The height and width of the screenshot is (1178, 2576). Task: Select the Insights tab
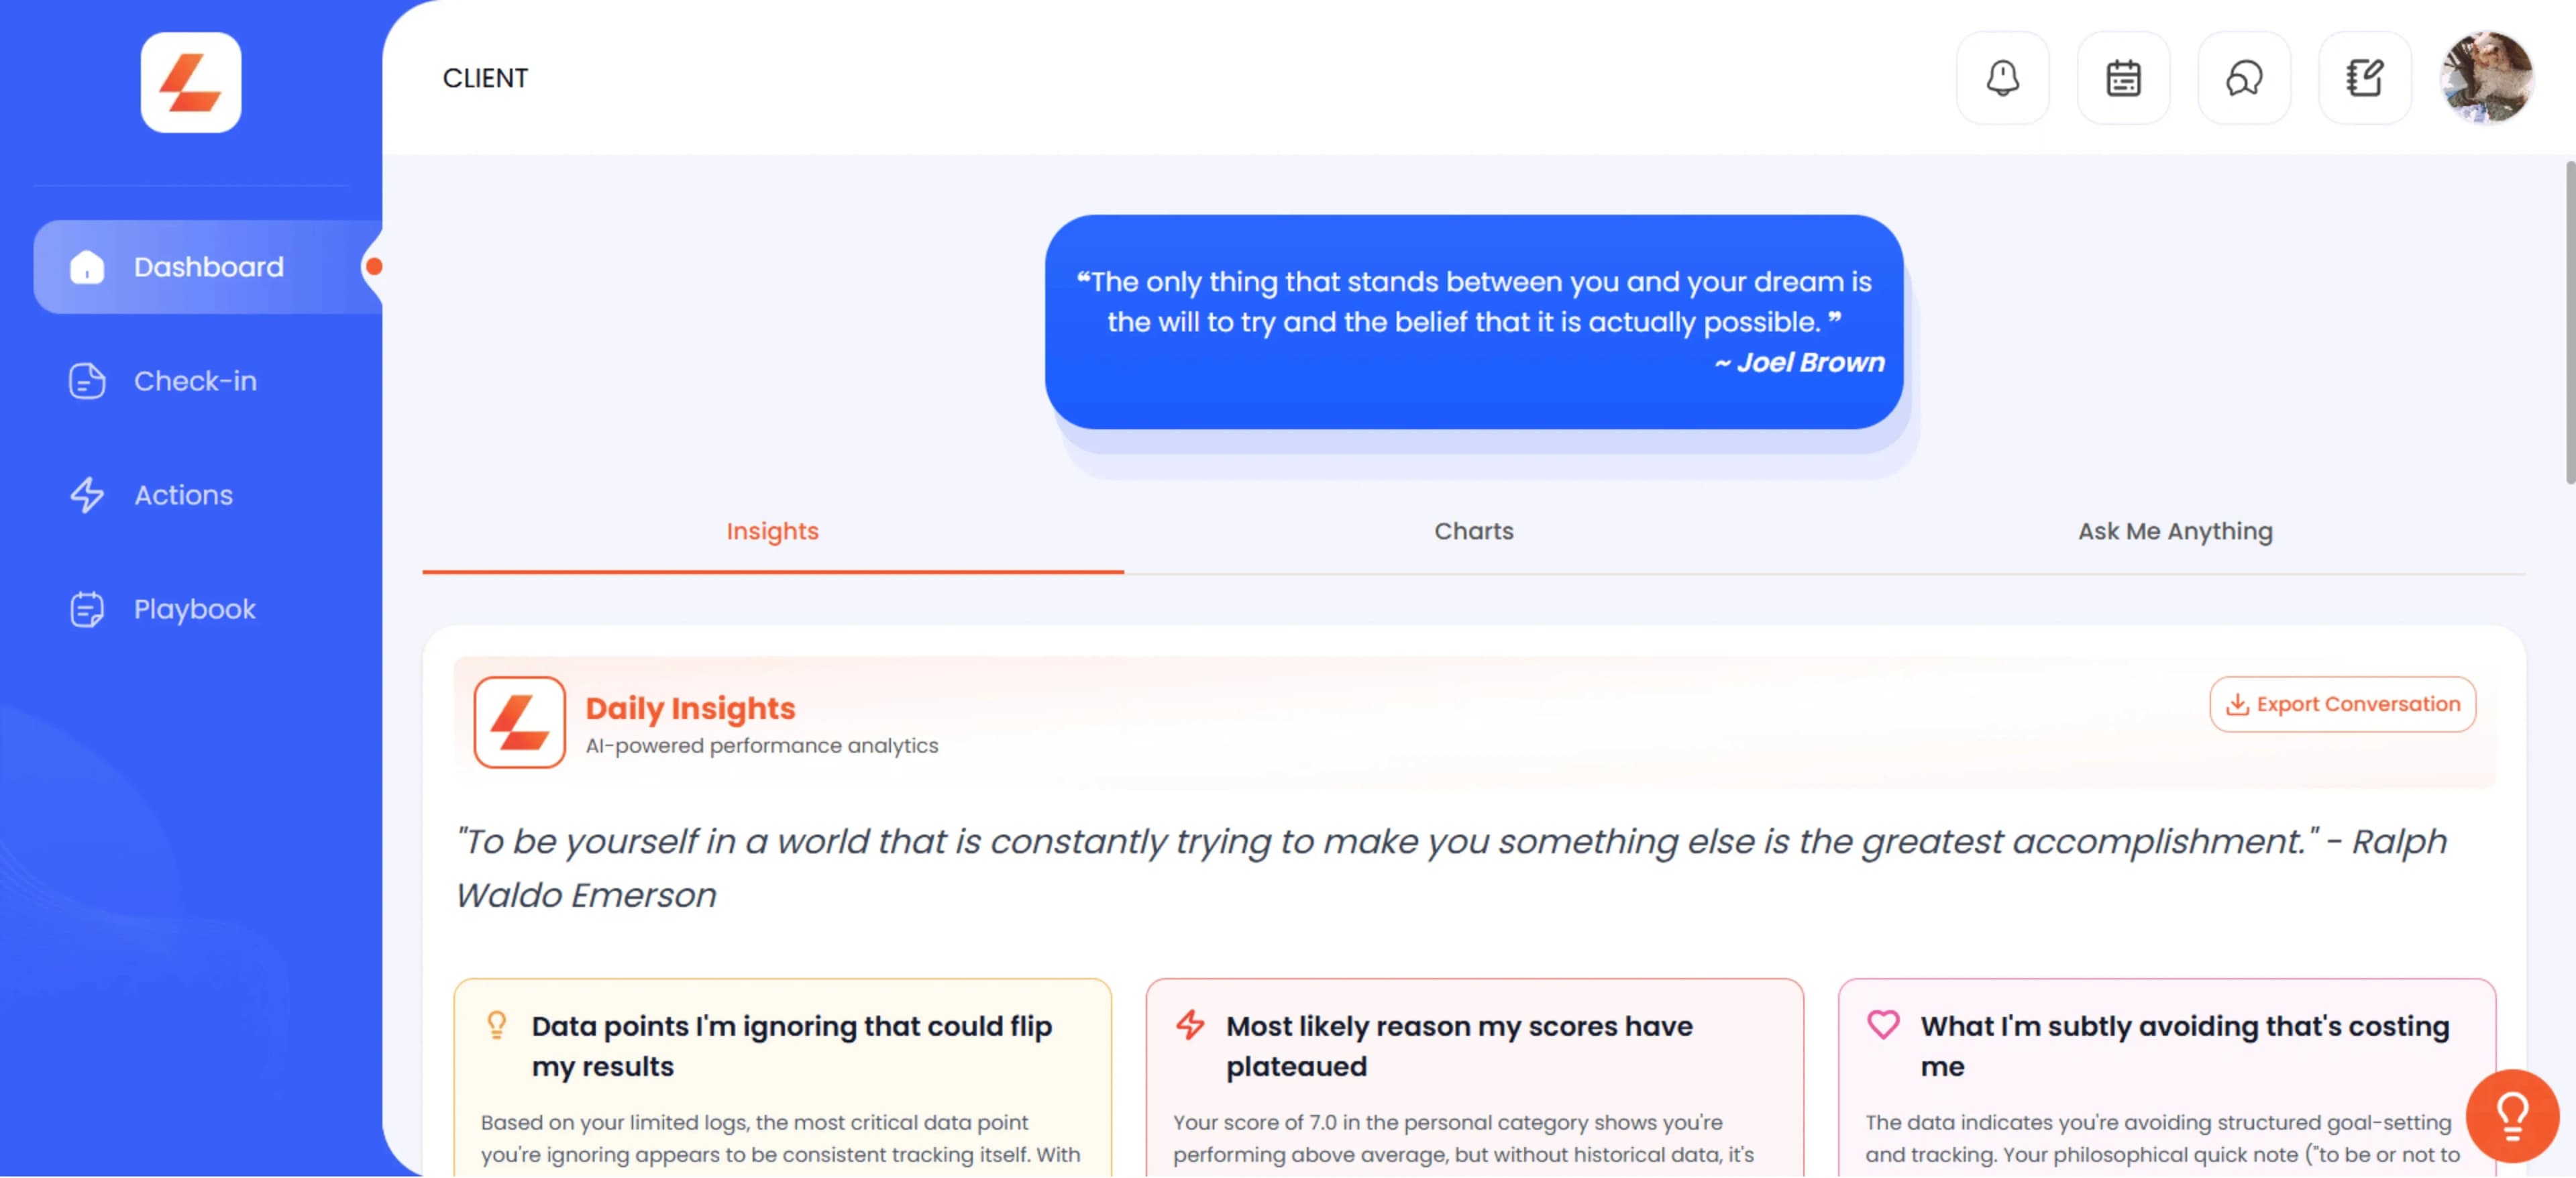tap(772, 532)
